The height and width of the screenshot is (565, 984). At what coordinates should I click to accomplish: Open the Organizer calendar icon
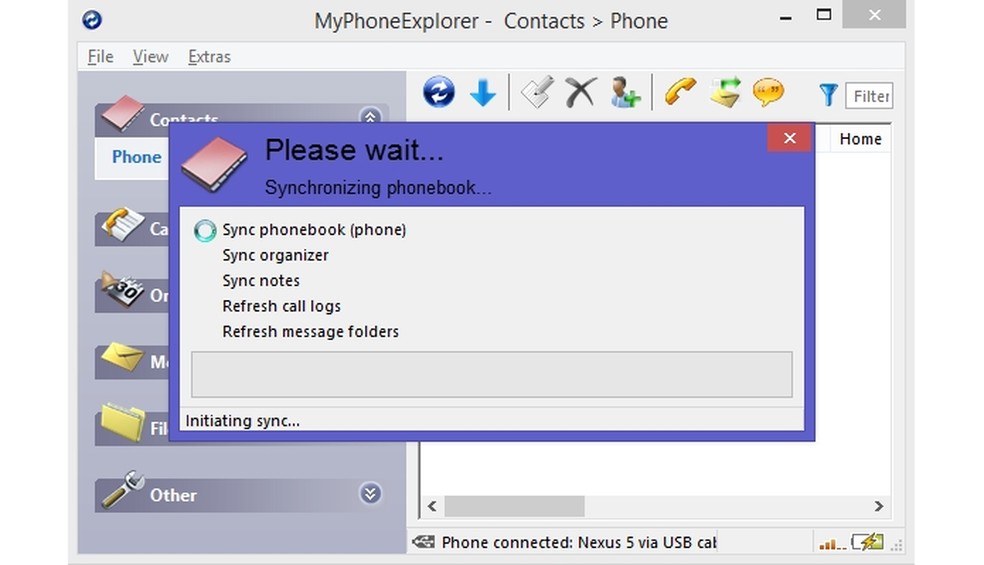pos(122,289)
